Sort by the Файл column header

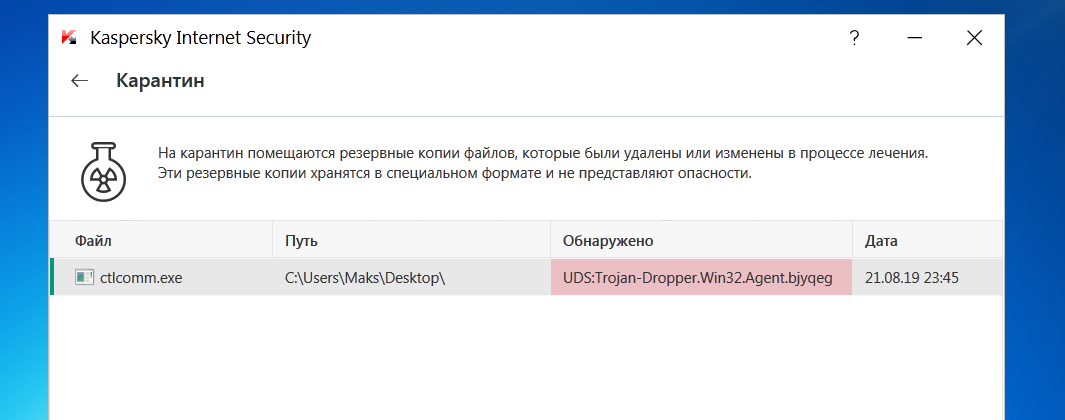162,241
